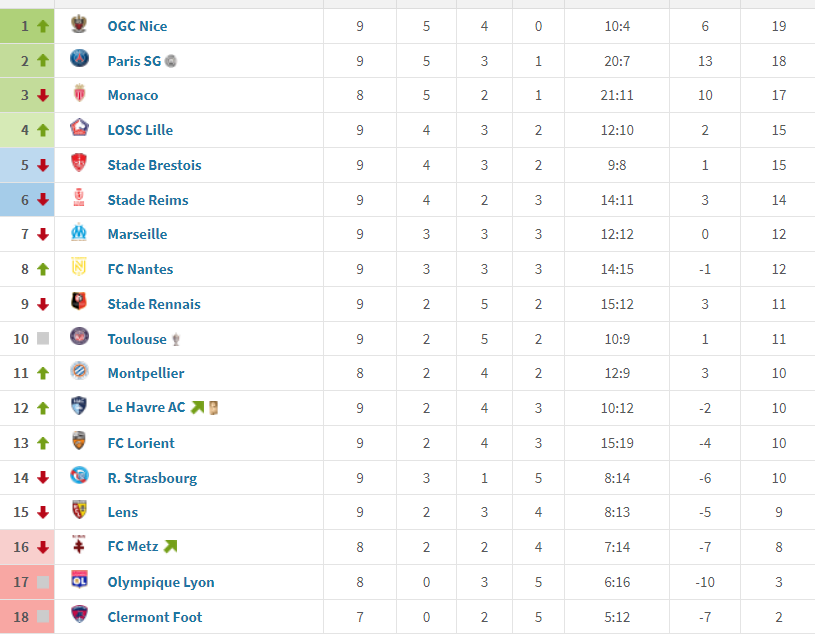Click the champion badge next to Paris SG
This screenshot has width=815, height=642.
(171, 61)
